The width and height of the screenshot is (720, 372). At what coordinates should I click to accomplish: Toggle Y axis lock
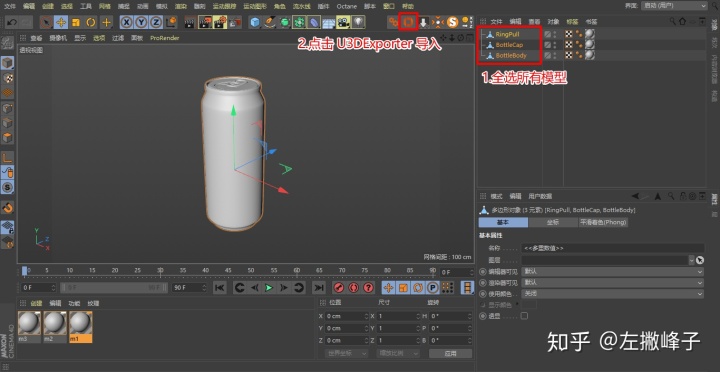click(141, 22)
